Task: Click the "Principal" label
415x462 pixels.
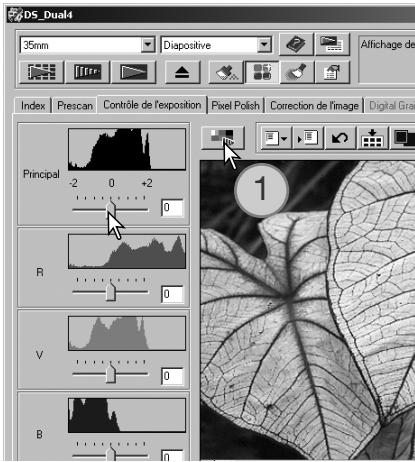Action: tap(41, 174)
